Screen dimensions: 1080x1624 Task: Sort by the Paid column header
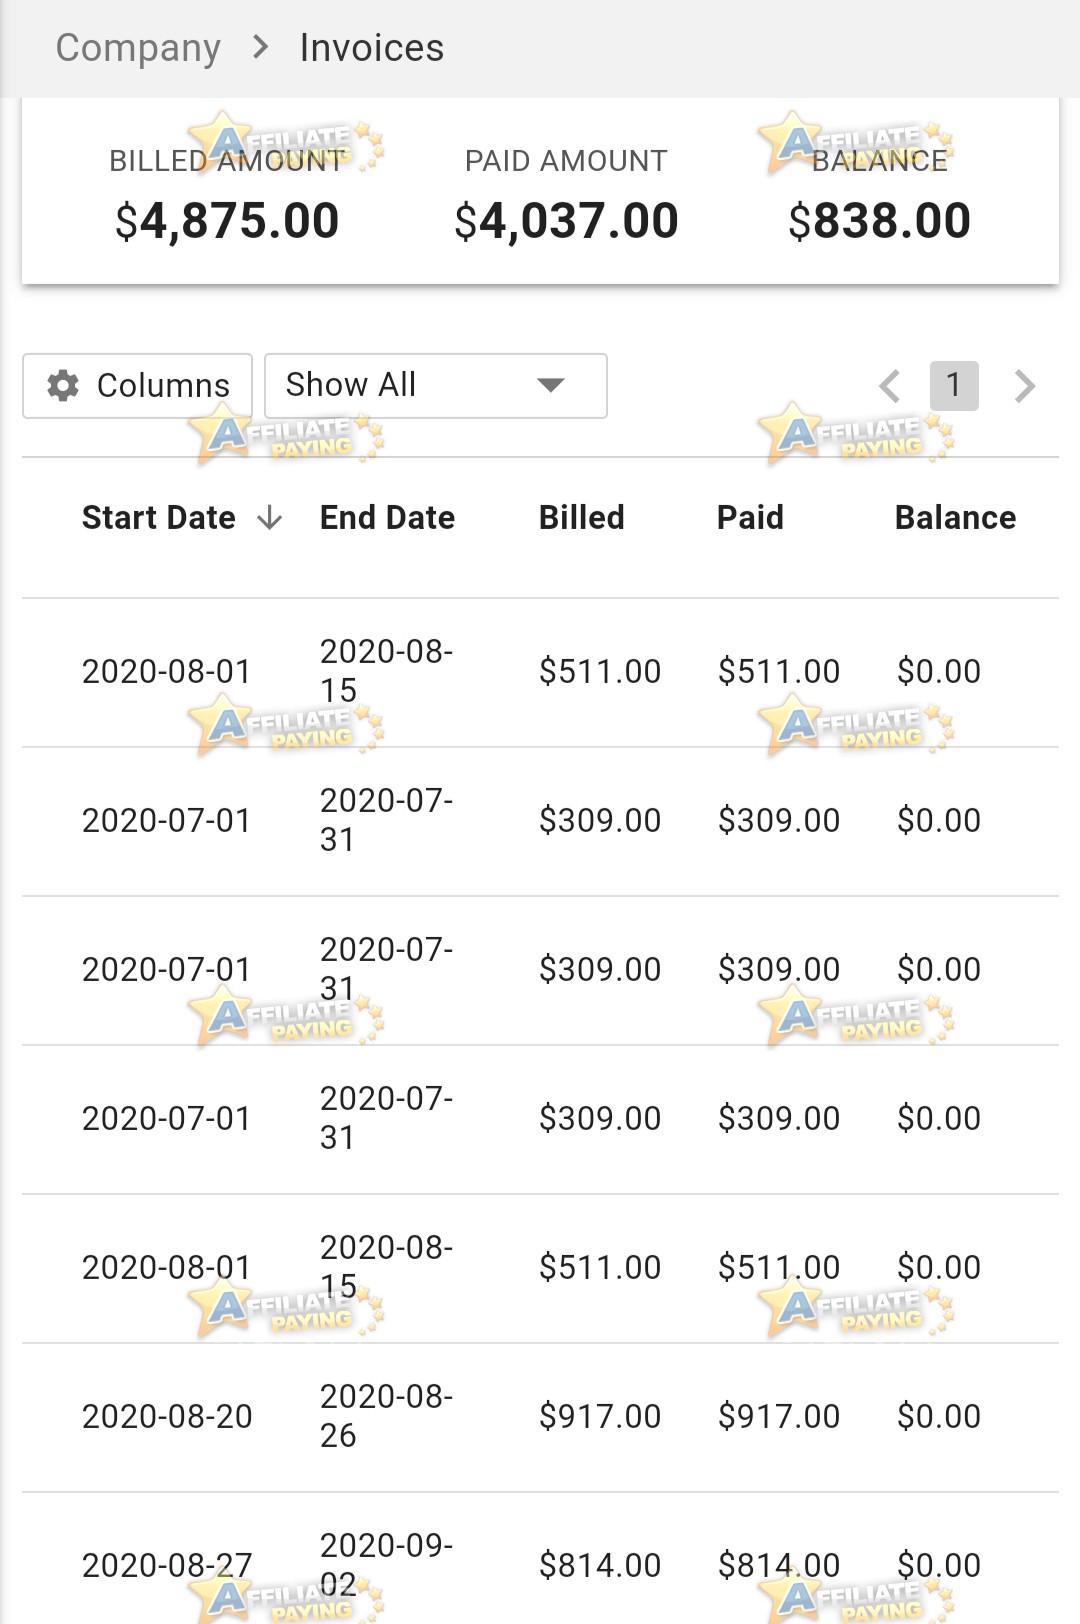pos(750,518)
